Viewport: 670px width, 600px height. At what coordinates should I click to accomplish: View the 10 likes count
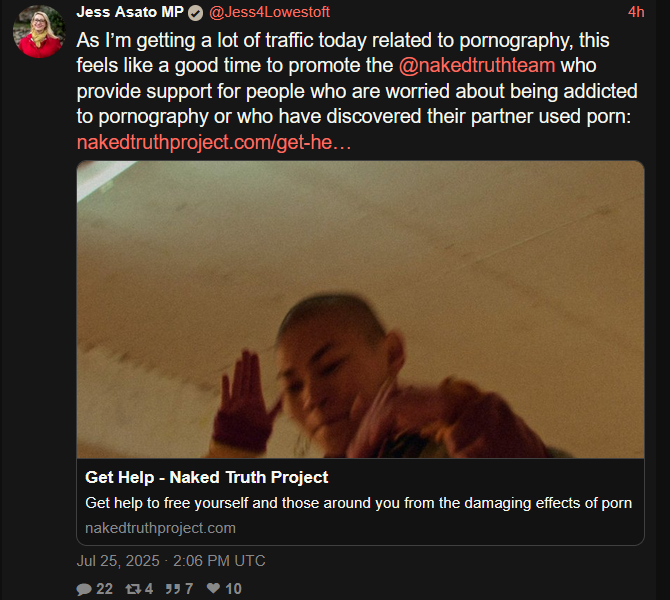pos(233,589)
